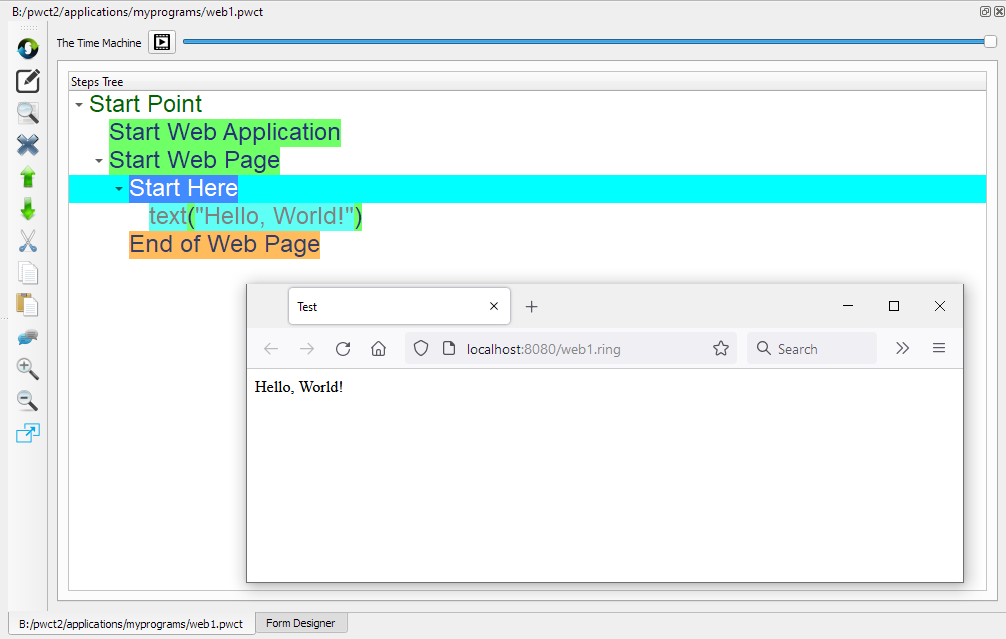
Task: Cut step using the scissors icon
Action: pos(28,241)
